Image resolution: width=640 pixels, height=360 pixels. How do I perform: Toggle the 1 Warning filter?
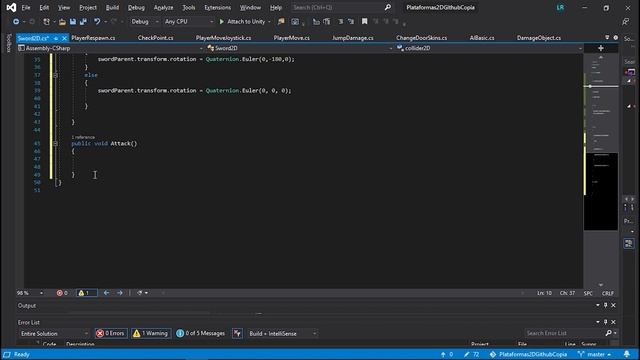[151, 333]
